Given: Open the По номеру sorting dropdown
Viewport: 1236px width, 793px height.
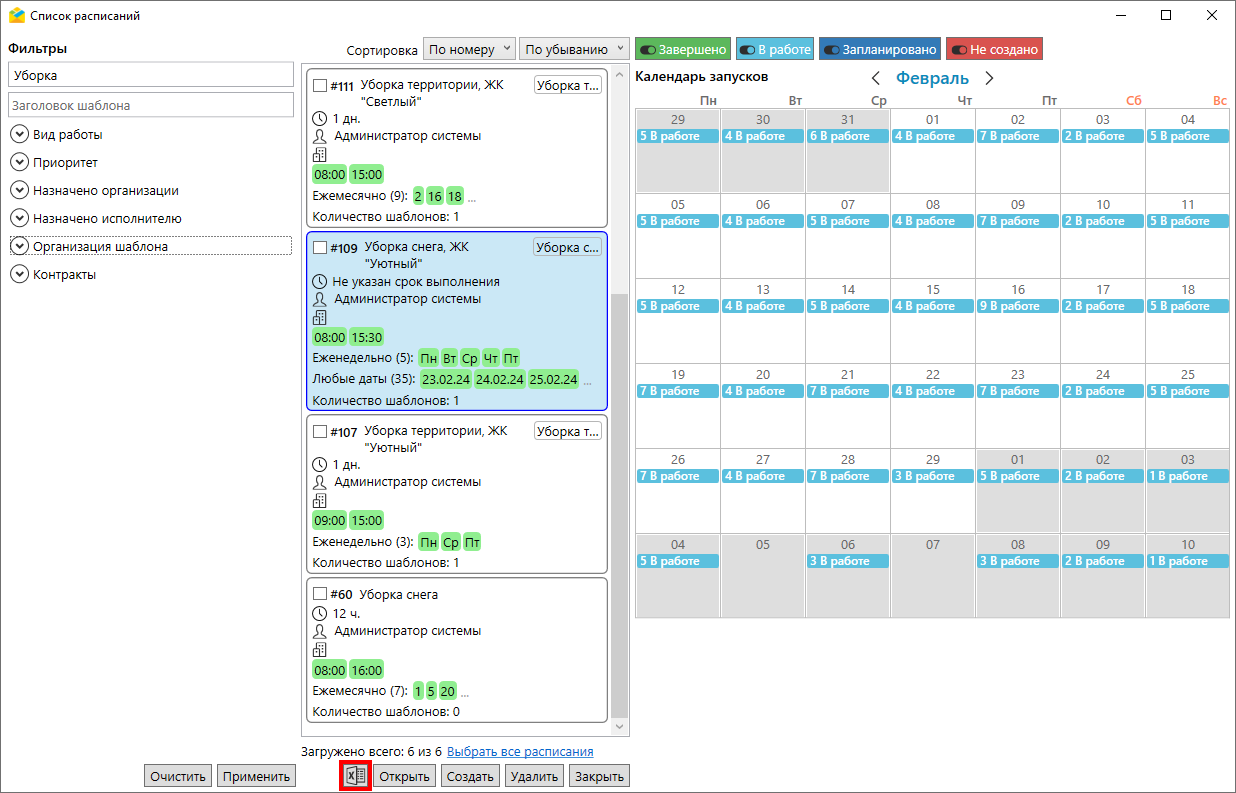Looking at the screenshot, I should [x=469, y=49].
